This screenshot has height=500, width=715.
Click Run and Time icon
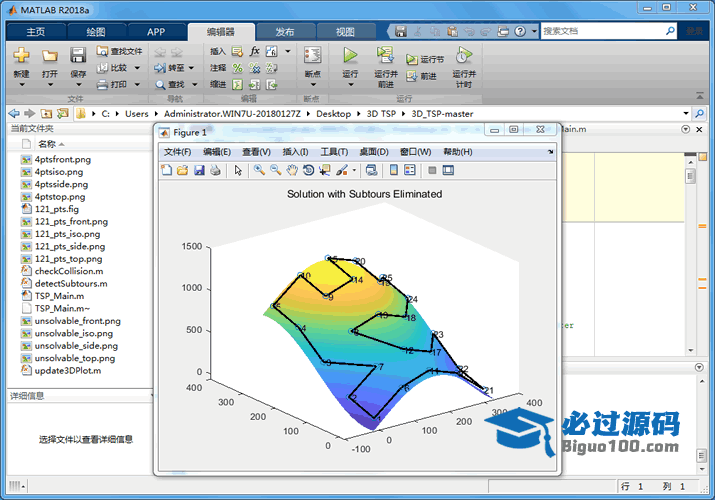point(464,55)
